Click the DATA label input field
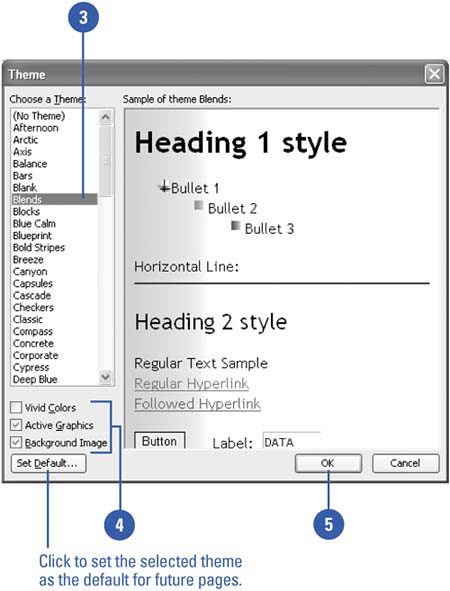The width and height of the screenshot is (450, 591). pos(292,441)
